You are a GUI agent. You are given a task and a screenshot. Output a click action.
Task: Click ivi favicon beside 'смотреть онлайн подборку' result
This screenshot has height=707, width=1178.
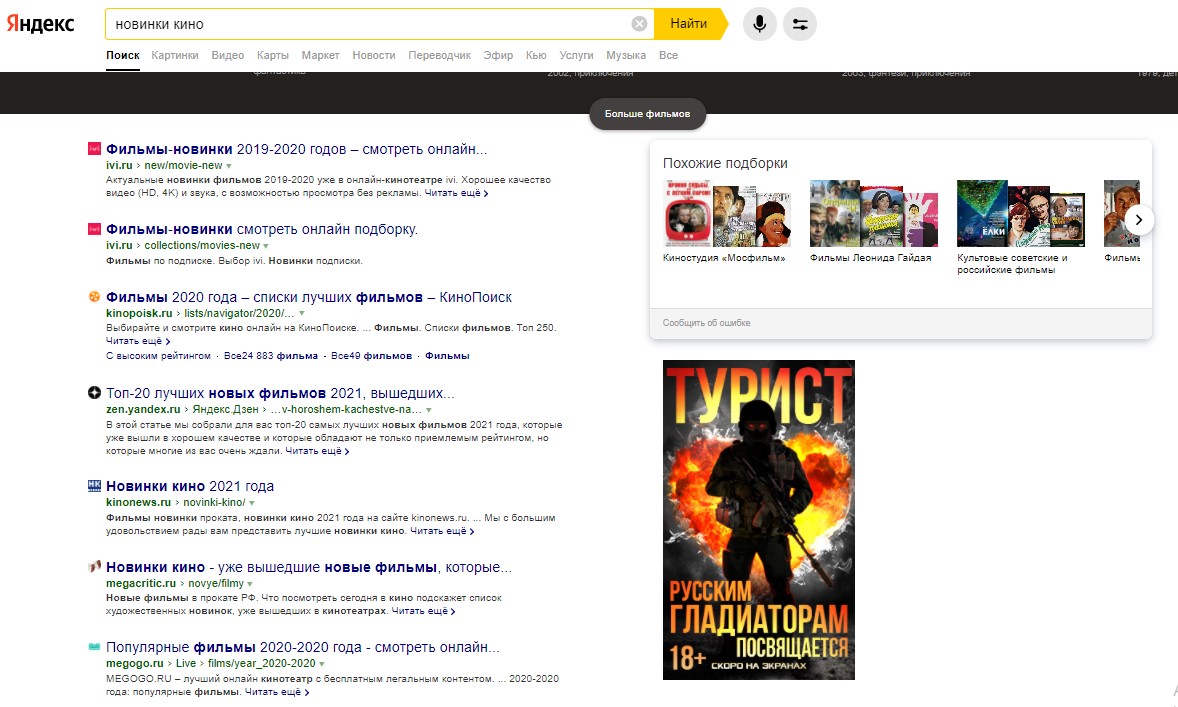coord(94,228)
